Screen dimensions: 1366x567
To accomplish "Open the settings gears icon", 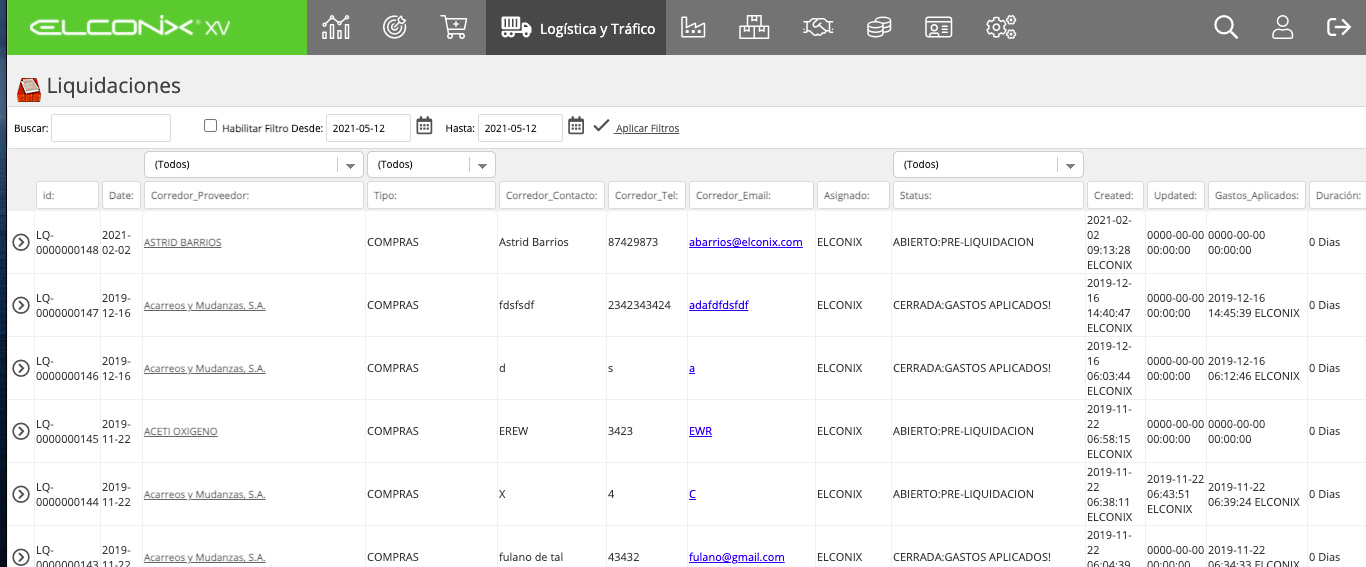I will coord(1000,27).
